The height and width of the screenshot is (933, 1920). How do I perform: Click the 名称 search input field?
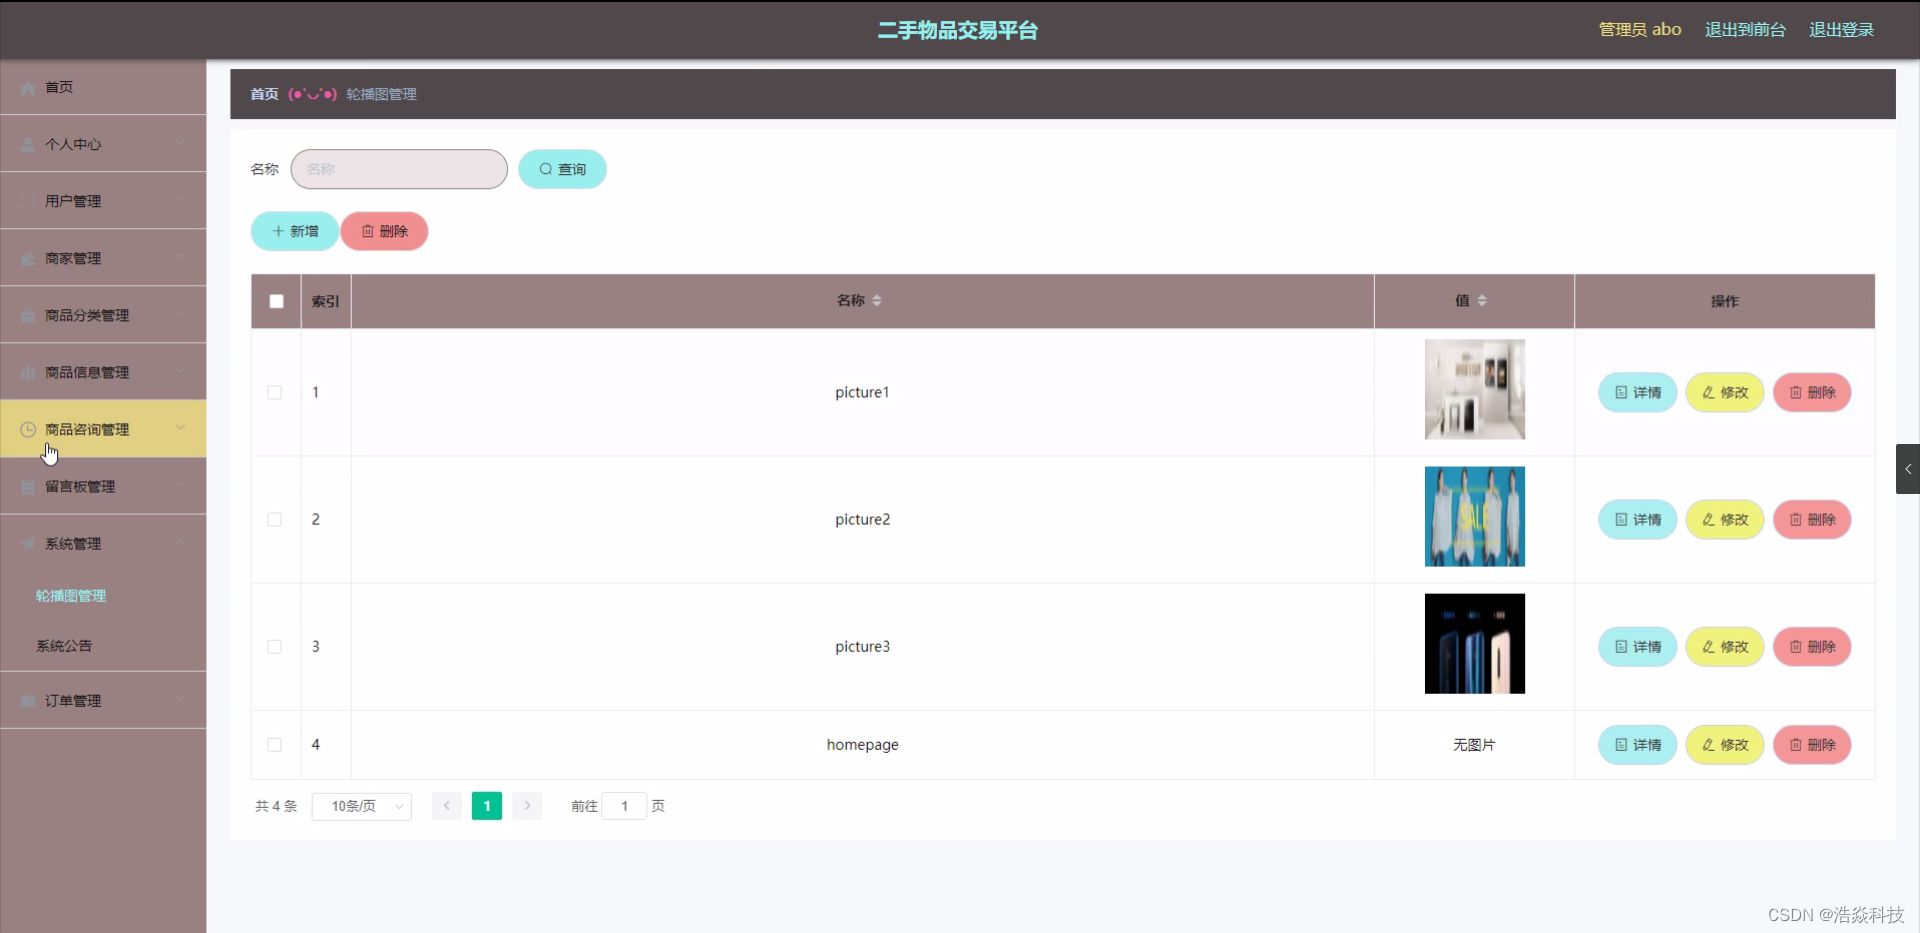tap(398, 169)
